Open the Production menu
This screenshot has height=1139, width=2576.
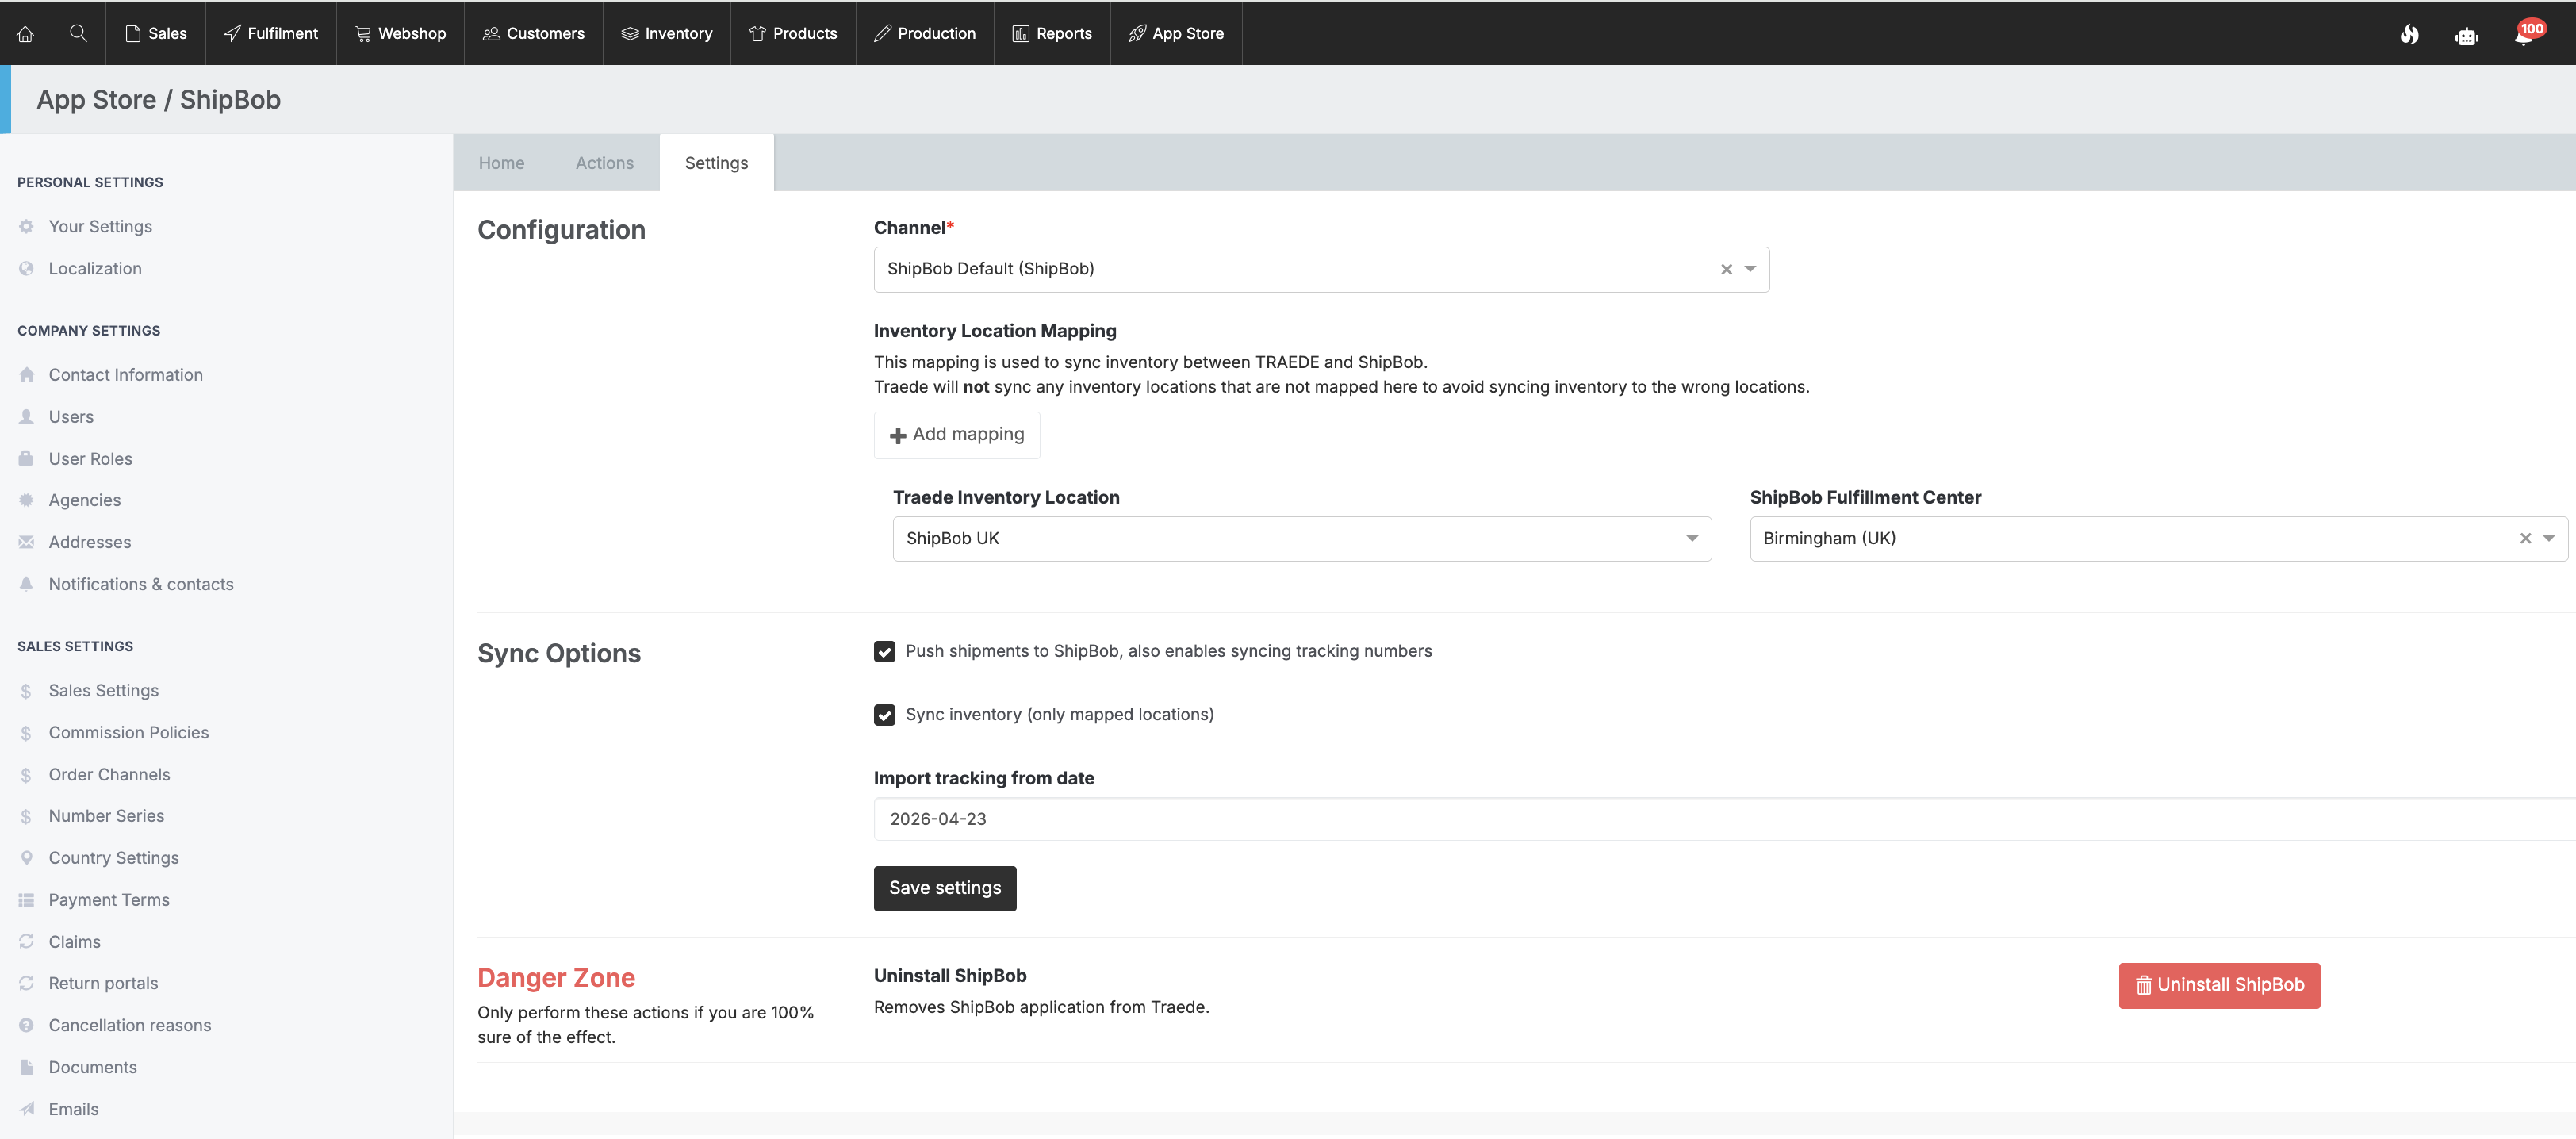click(925, 33)
